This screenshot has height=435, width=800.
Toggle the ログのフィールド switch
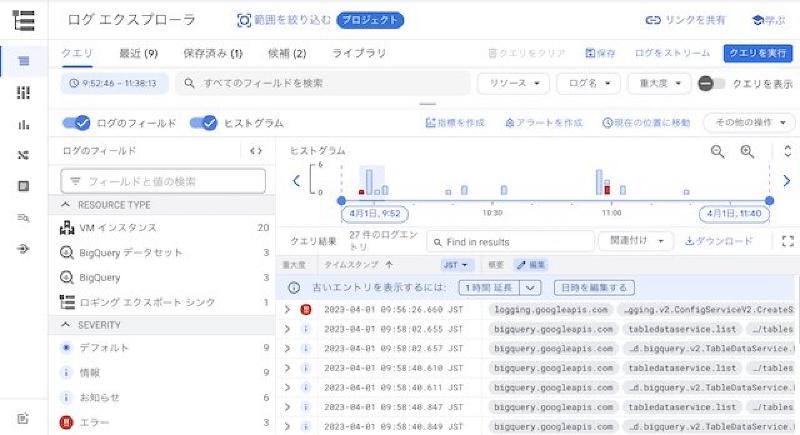click(76, 123)
